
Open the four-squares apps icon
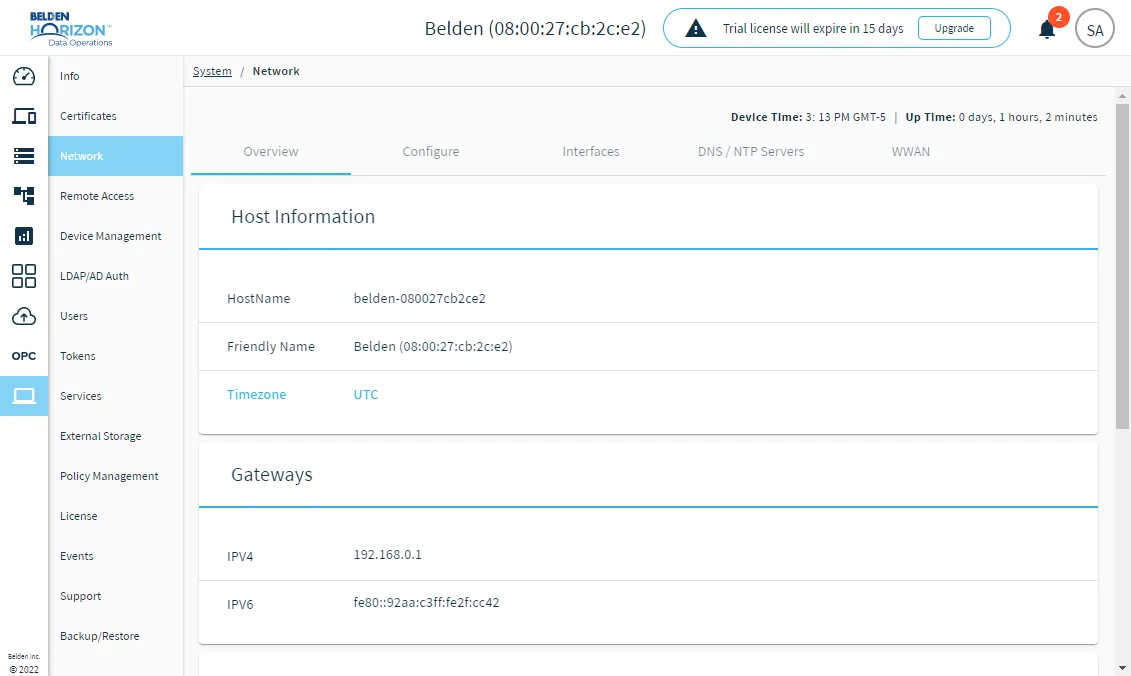(24, 276)
